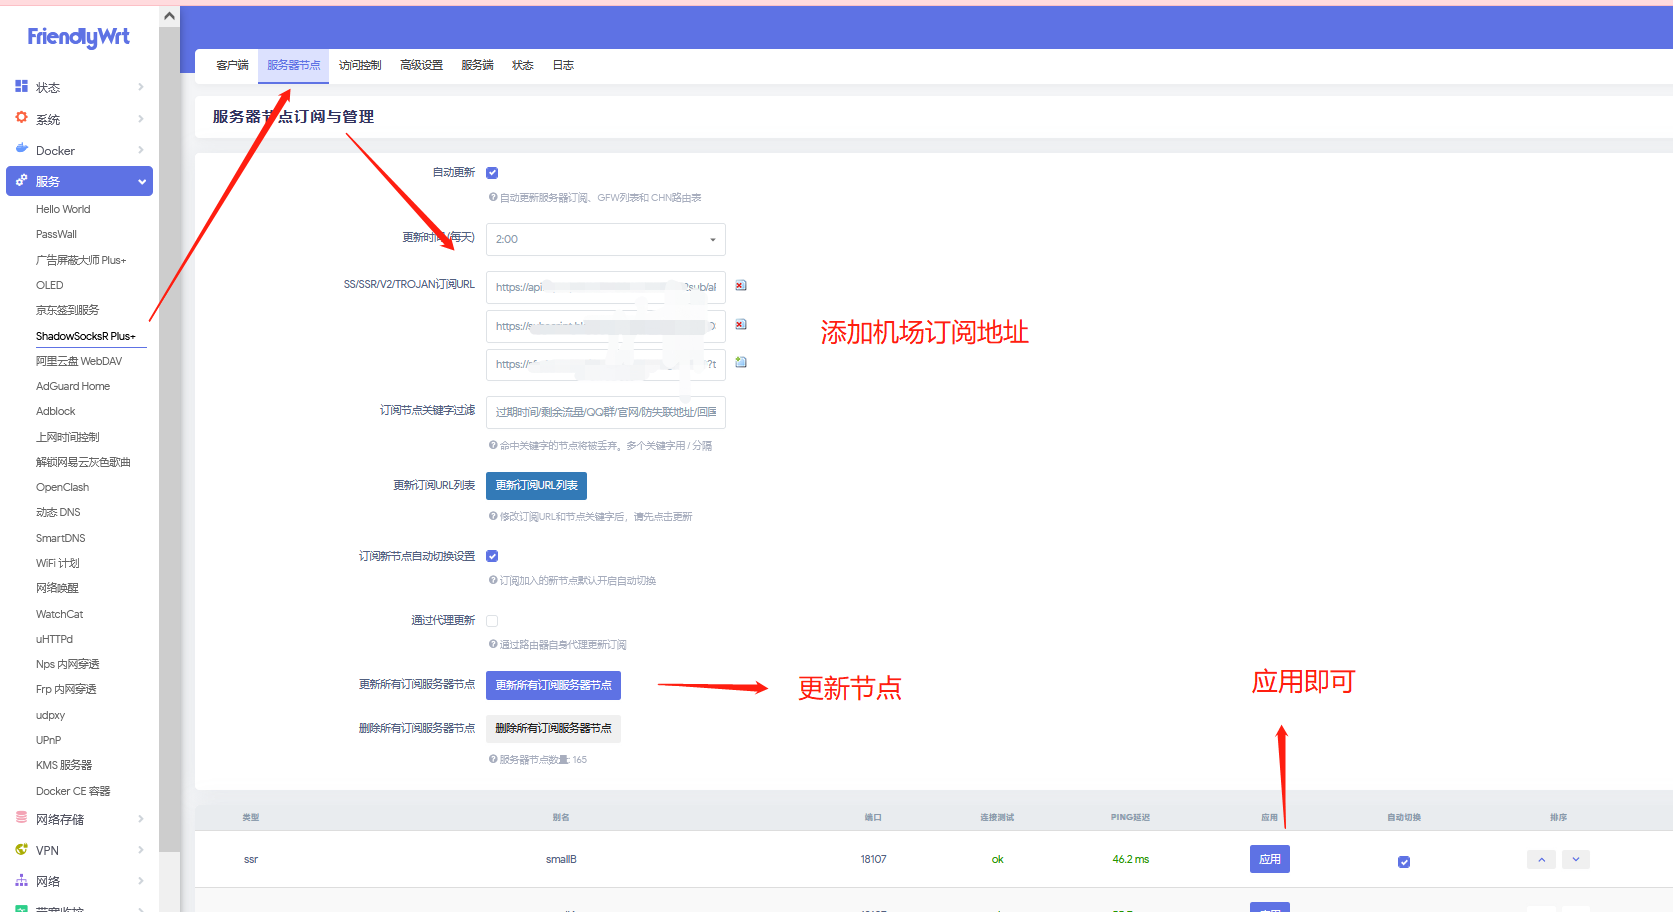Remove the second subscription URL entry
Screen dimensions: 1673x912
[741, 325]
